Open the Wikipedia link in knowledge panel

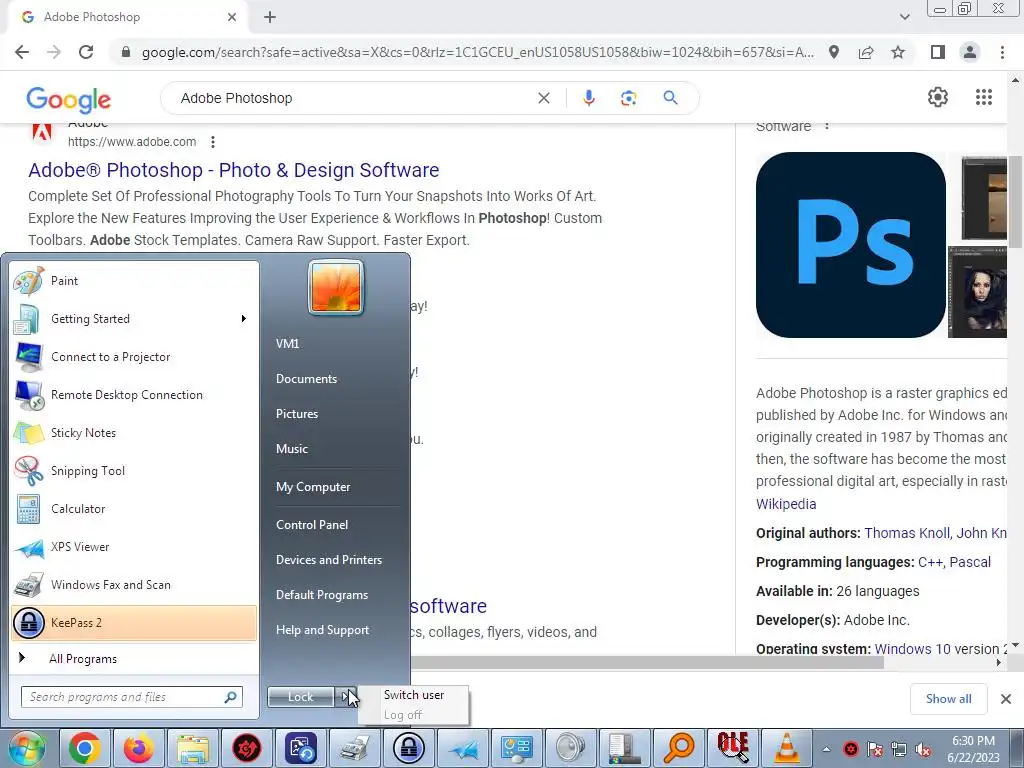click(786, 504)
